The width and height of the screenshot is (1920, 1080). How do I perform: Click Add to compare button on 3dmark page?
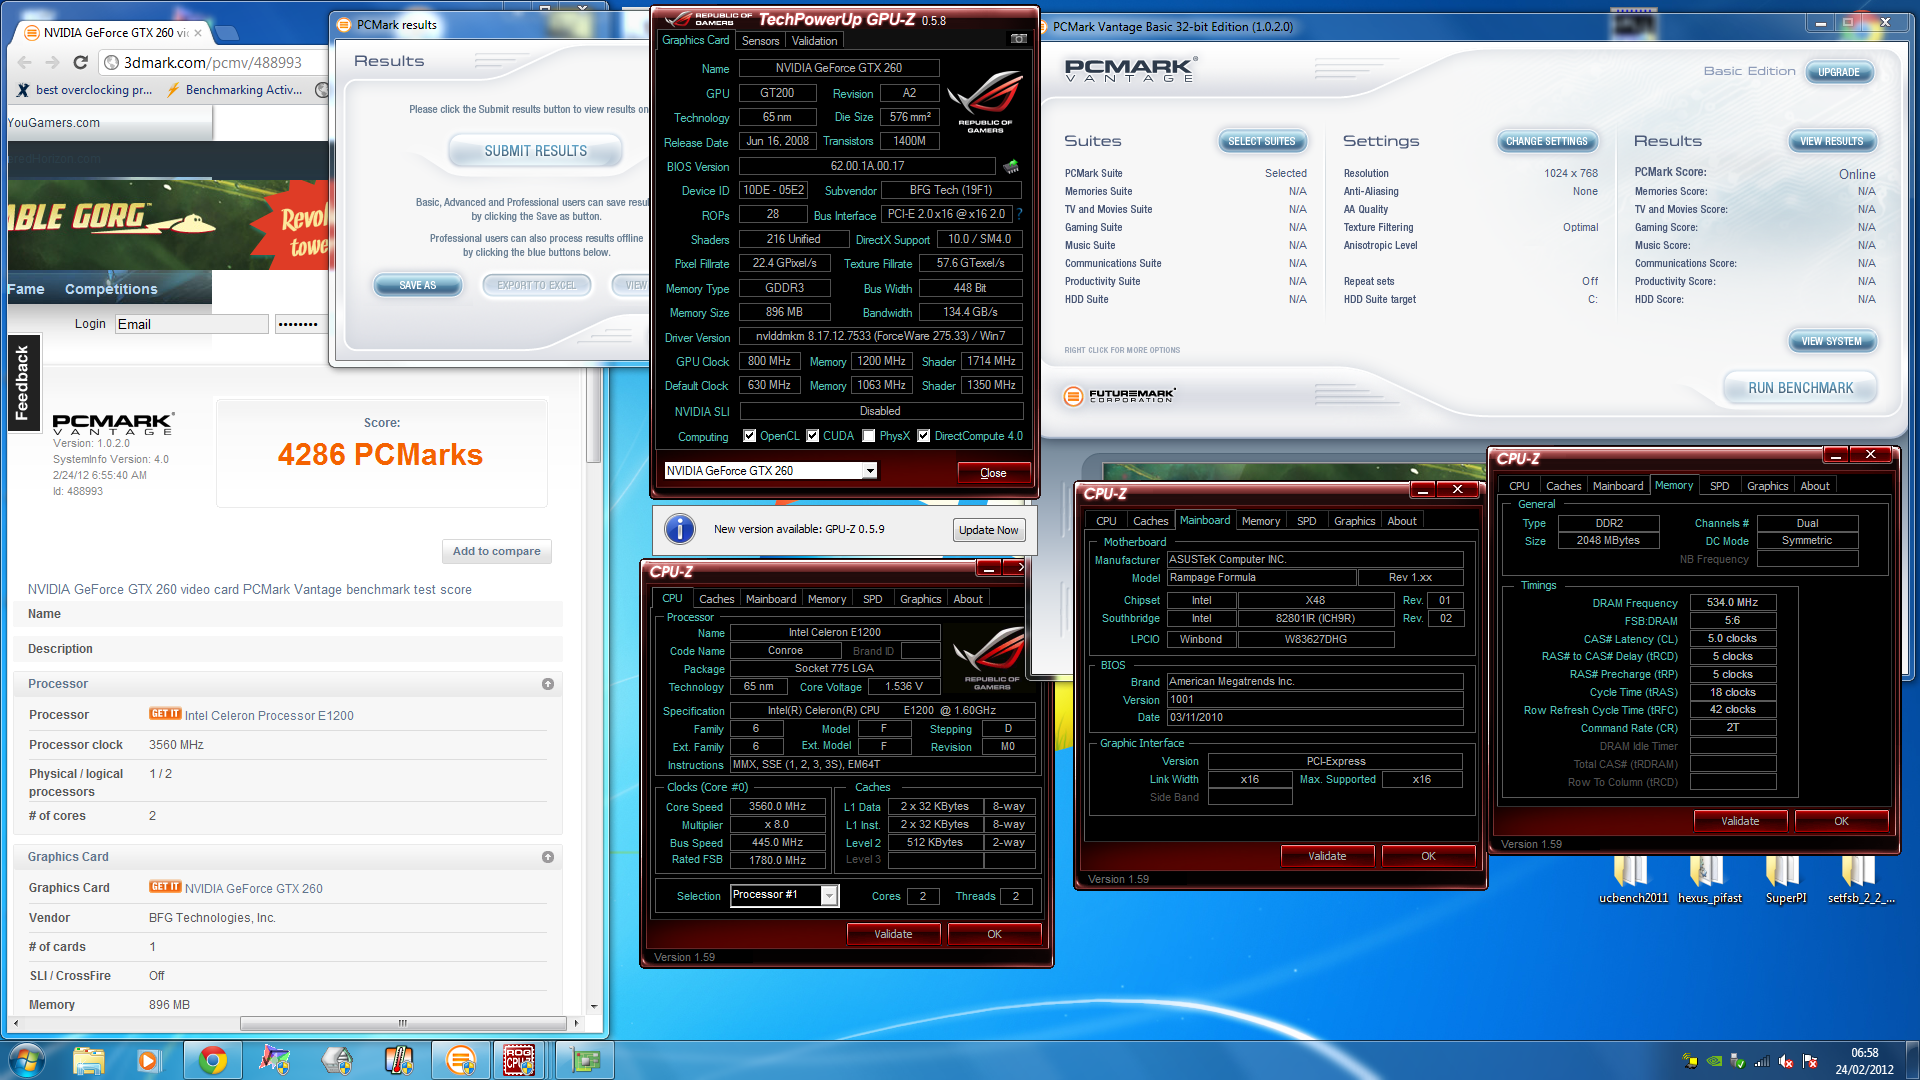tap(496, 551)
